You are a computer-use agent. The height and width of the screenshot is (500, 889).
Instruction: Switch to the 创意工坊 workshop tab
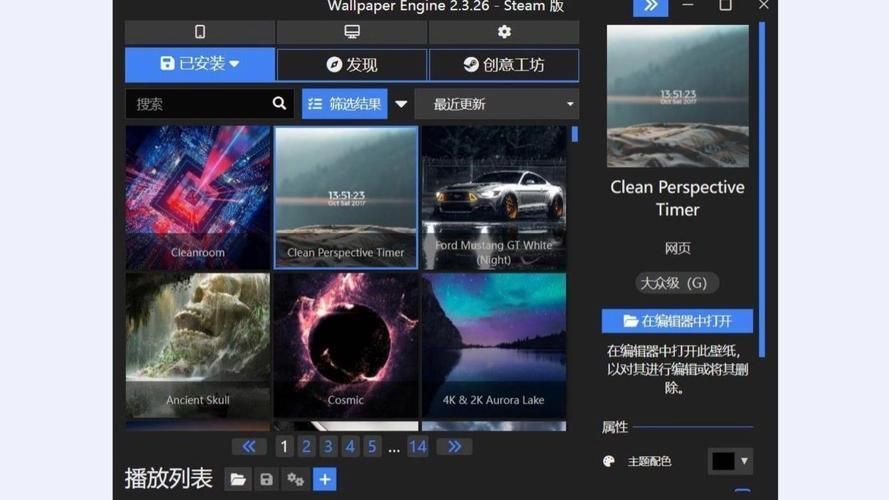504,65
